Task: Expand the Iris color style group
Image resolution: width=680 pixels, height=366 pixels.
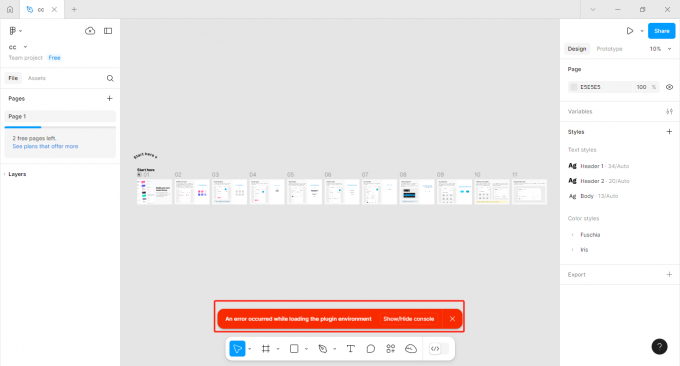Action: (572, 250)
